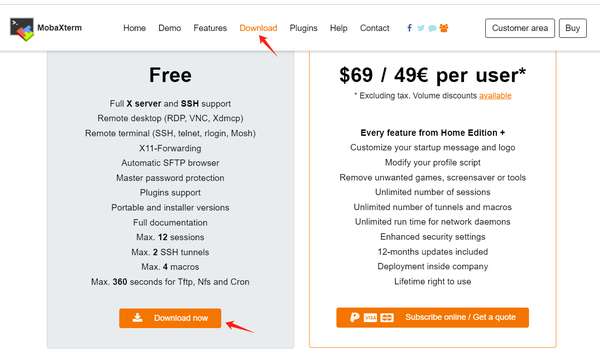This screenshot has height=360, width=600.
Task: Click the Visa card icon
Action: [370, 318]
